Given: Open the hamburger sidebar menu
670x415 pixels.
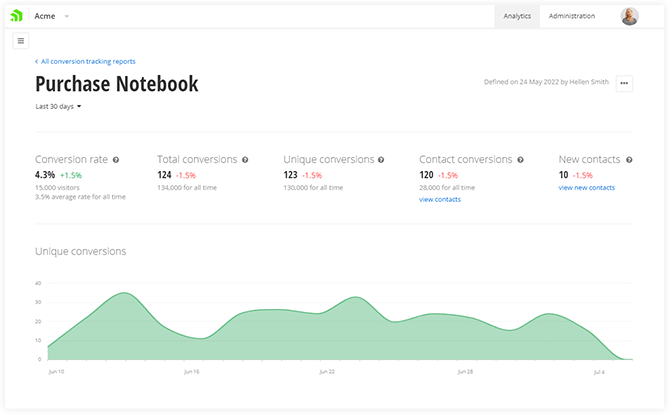Looking at the screenshot, I should pyautogui.click(x=21, y=41).
